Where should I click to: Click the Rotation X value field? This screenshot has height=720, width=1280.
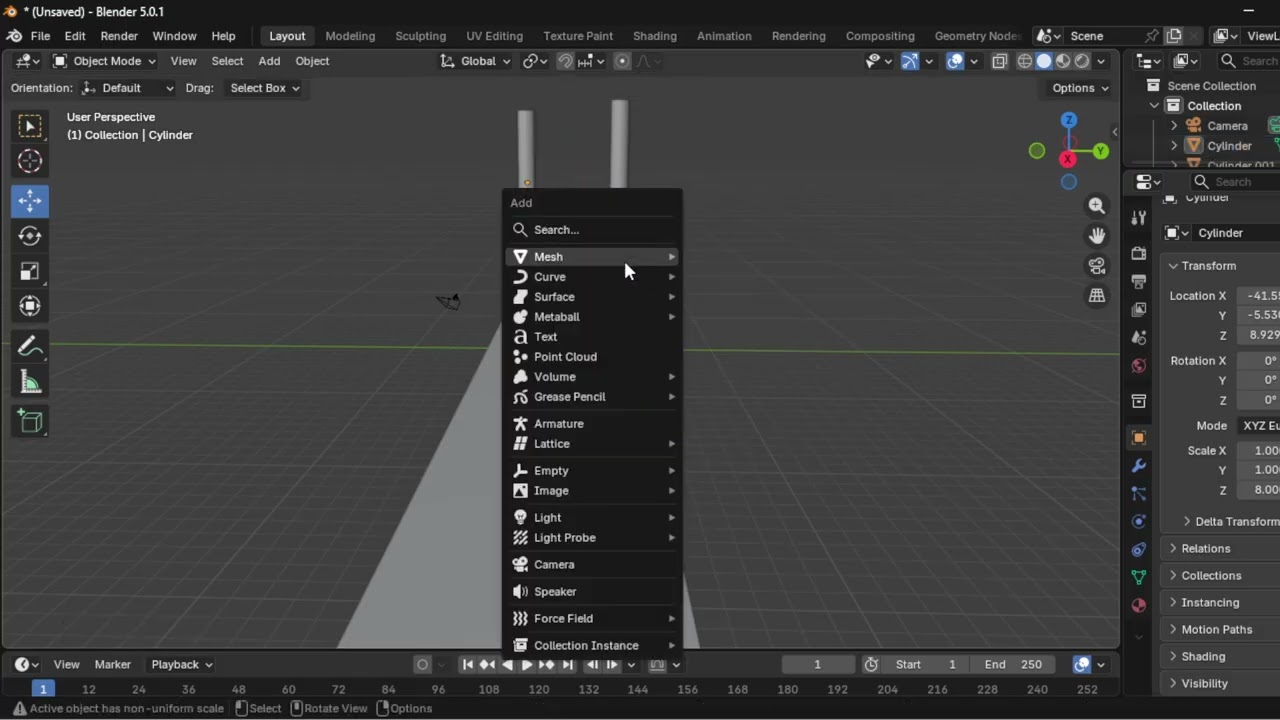1259,361
